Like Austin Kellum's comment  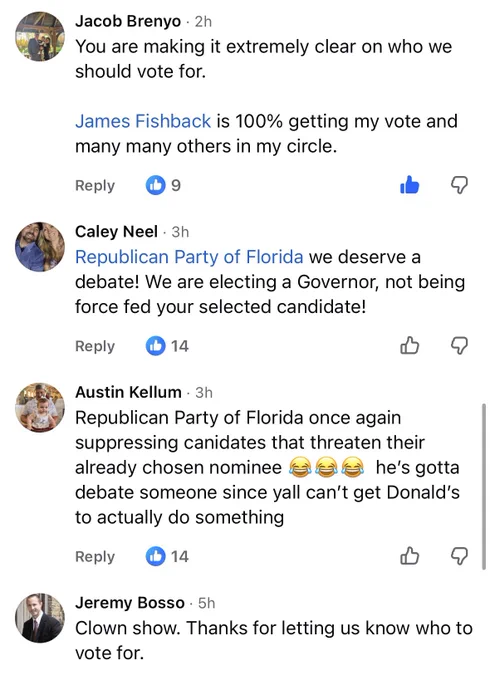(x=409, y=556)
